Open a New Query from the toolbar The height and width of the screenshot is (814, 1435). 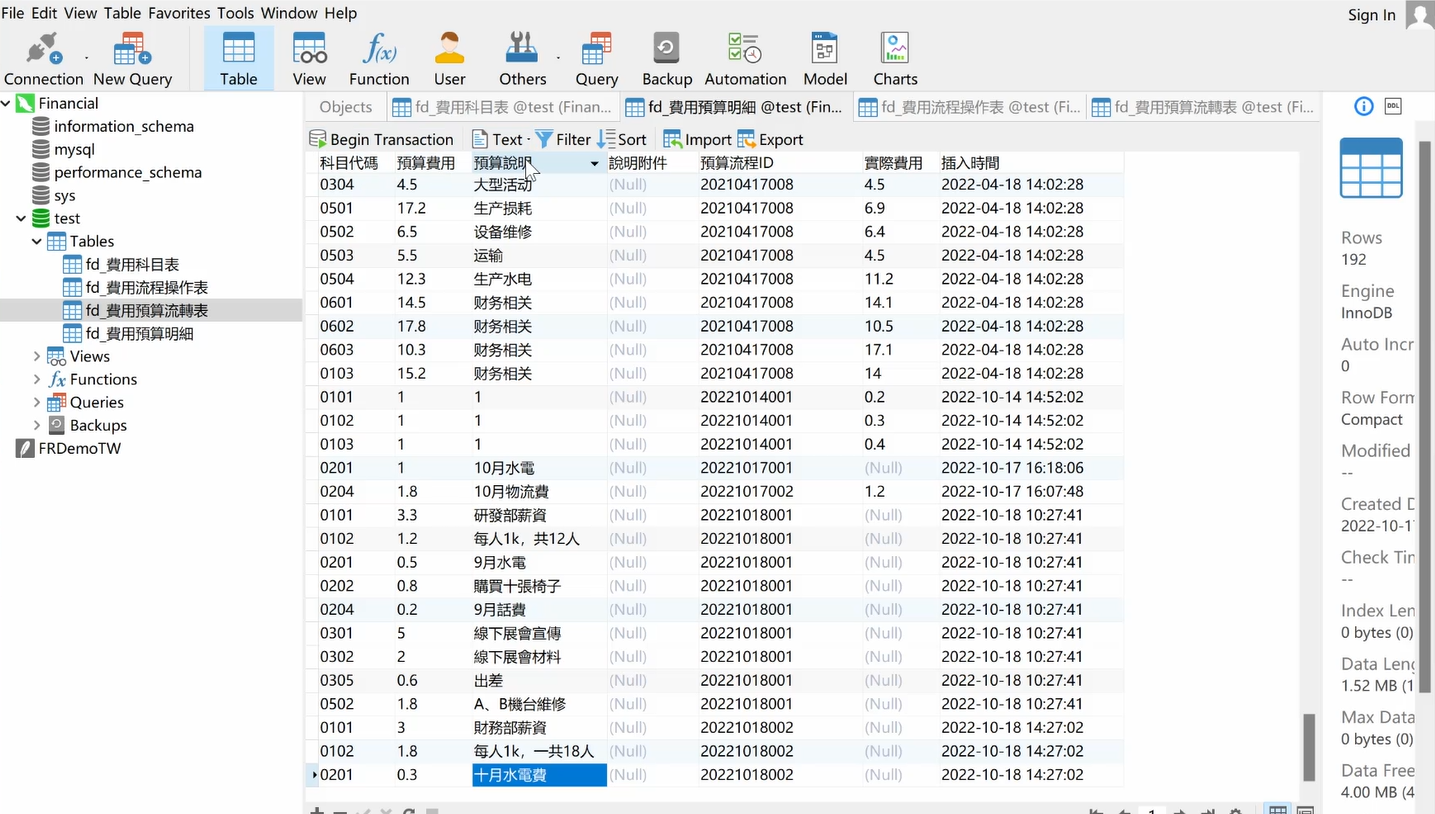[132, 59]
